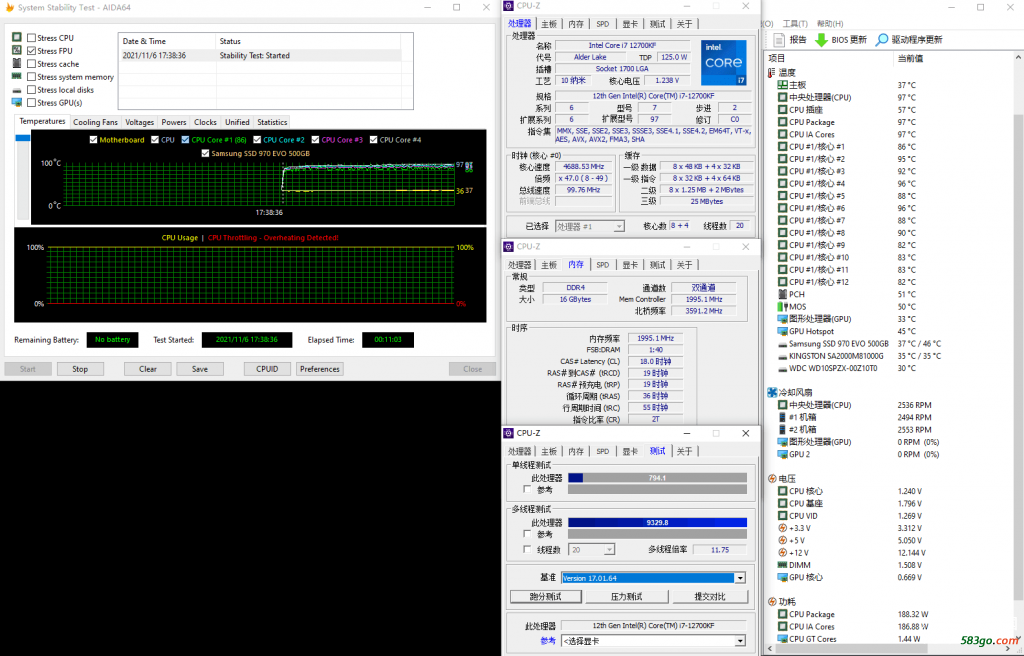This screenshot has width=1024, height=656.
Task: Click the thermometer icon next to 温度
Action: tap(772, 73)
